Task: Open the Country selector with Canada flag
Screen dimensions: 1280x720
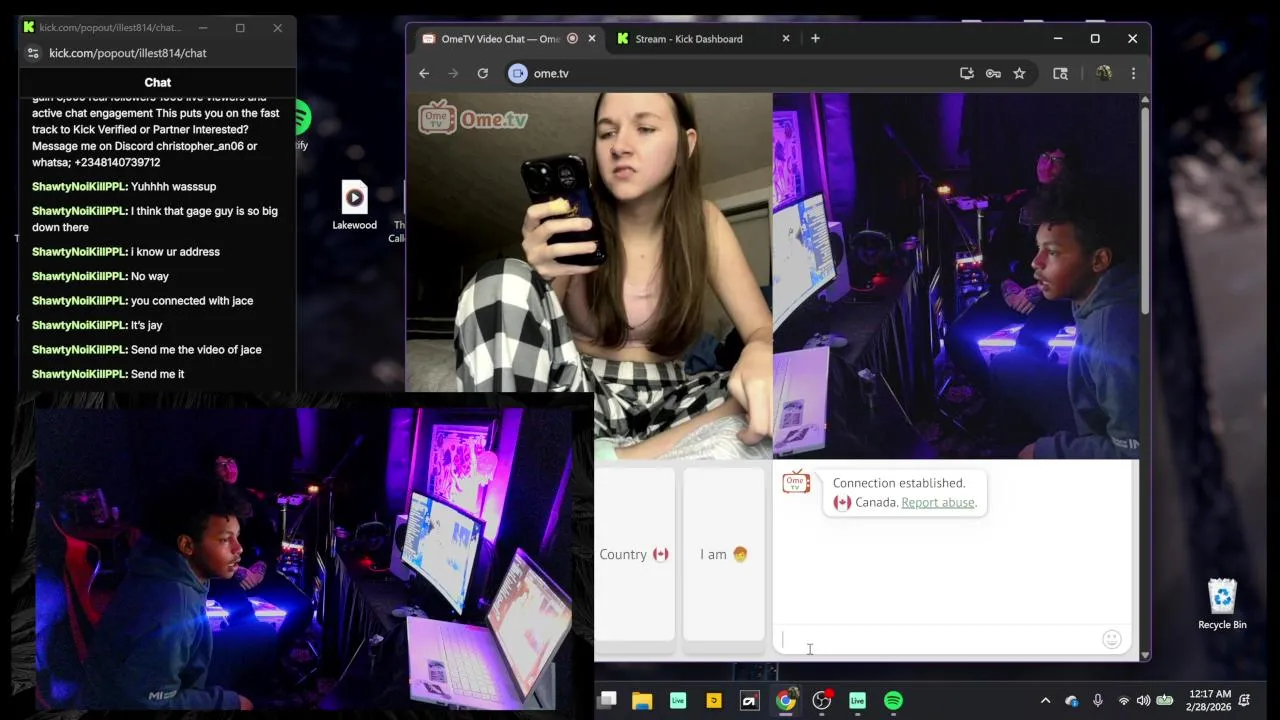Action: coord(634,554)
